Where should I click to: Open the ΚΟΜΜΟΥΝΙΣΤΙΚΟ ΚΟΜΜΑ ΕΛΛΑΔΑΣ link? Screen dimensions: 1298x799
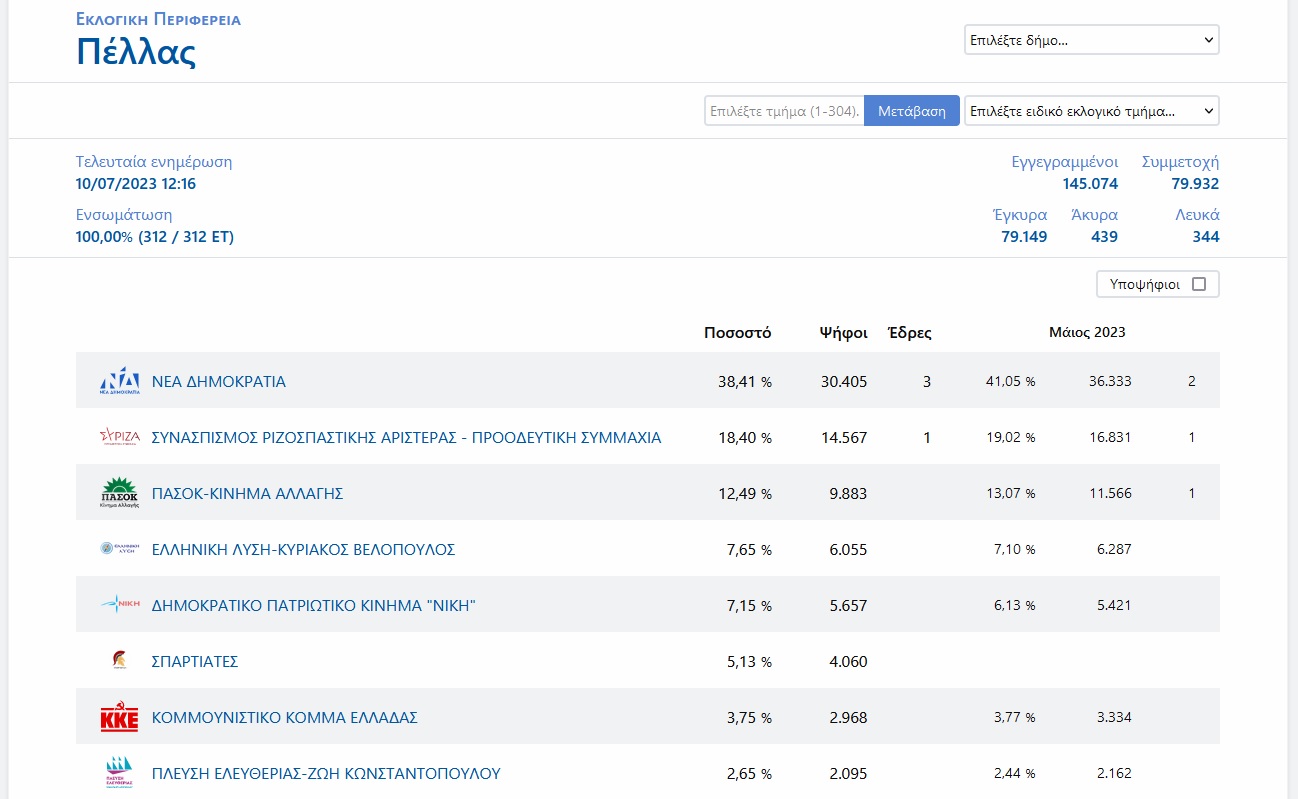pyautogui.click(x=285, y=718)
